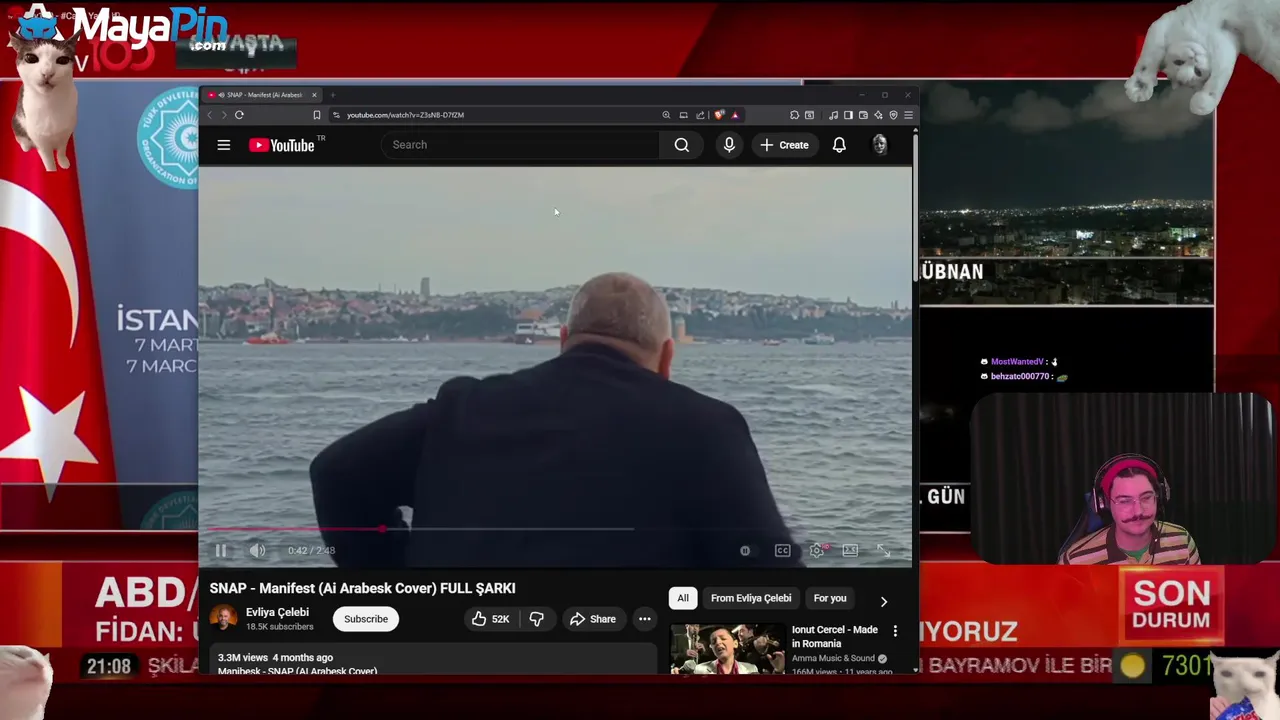
Task: Open the Leo AI sparkle icon
Action: click(878, 115)
